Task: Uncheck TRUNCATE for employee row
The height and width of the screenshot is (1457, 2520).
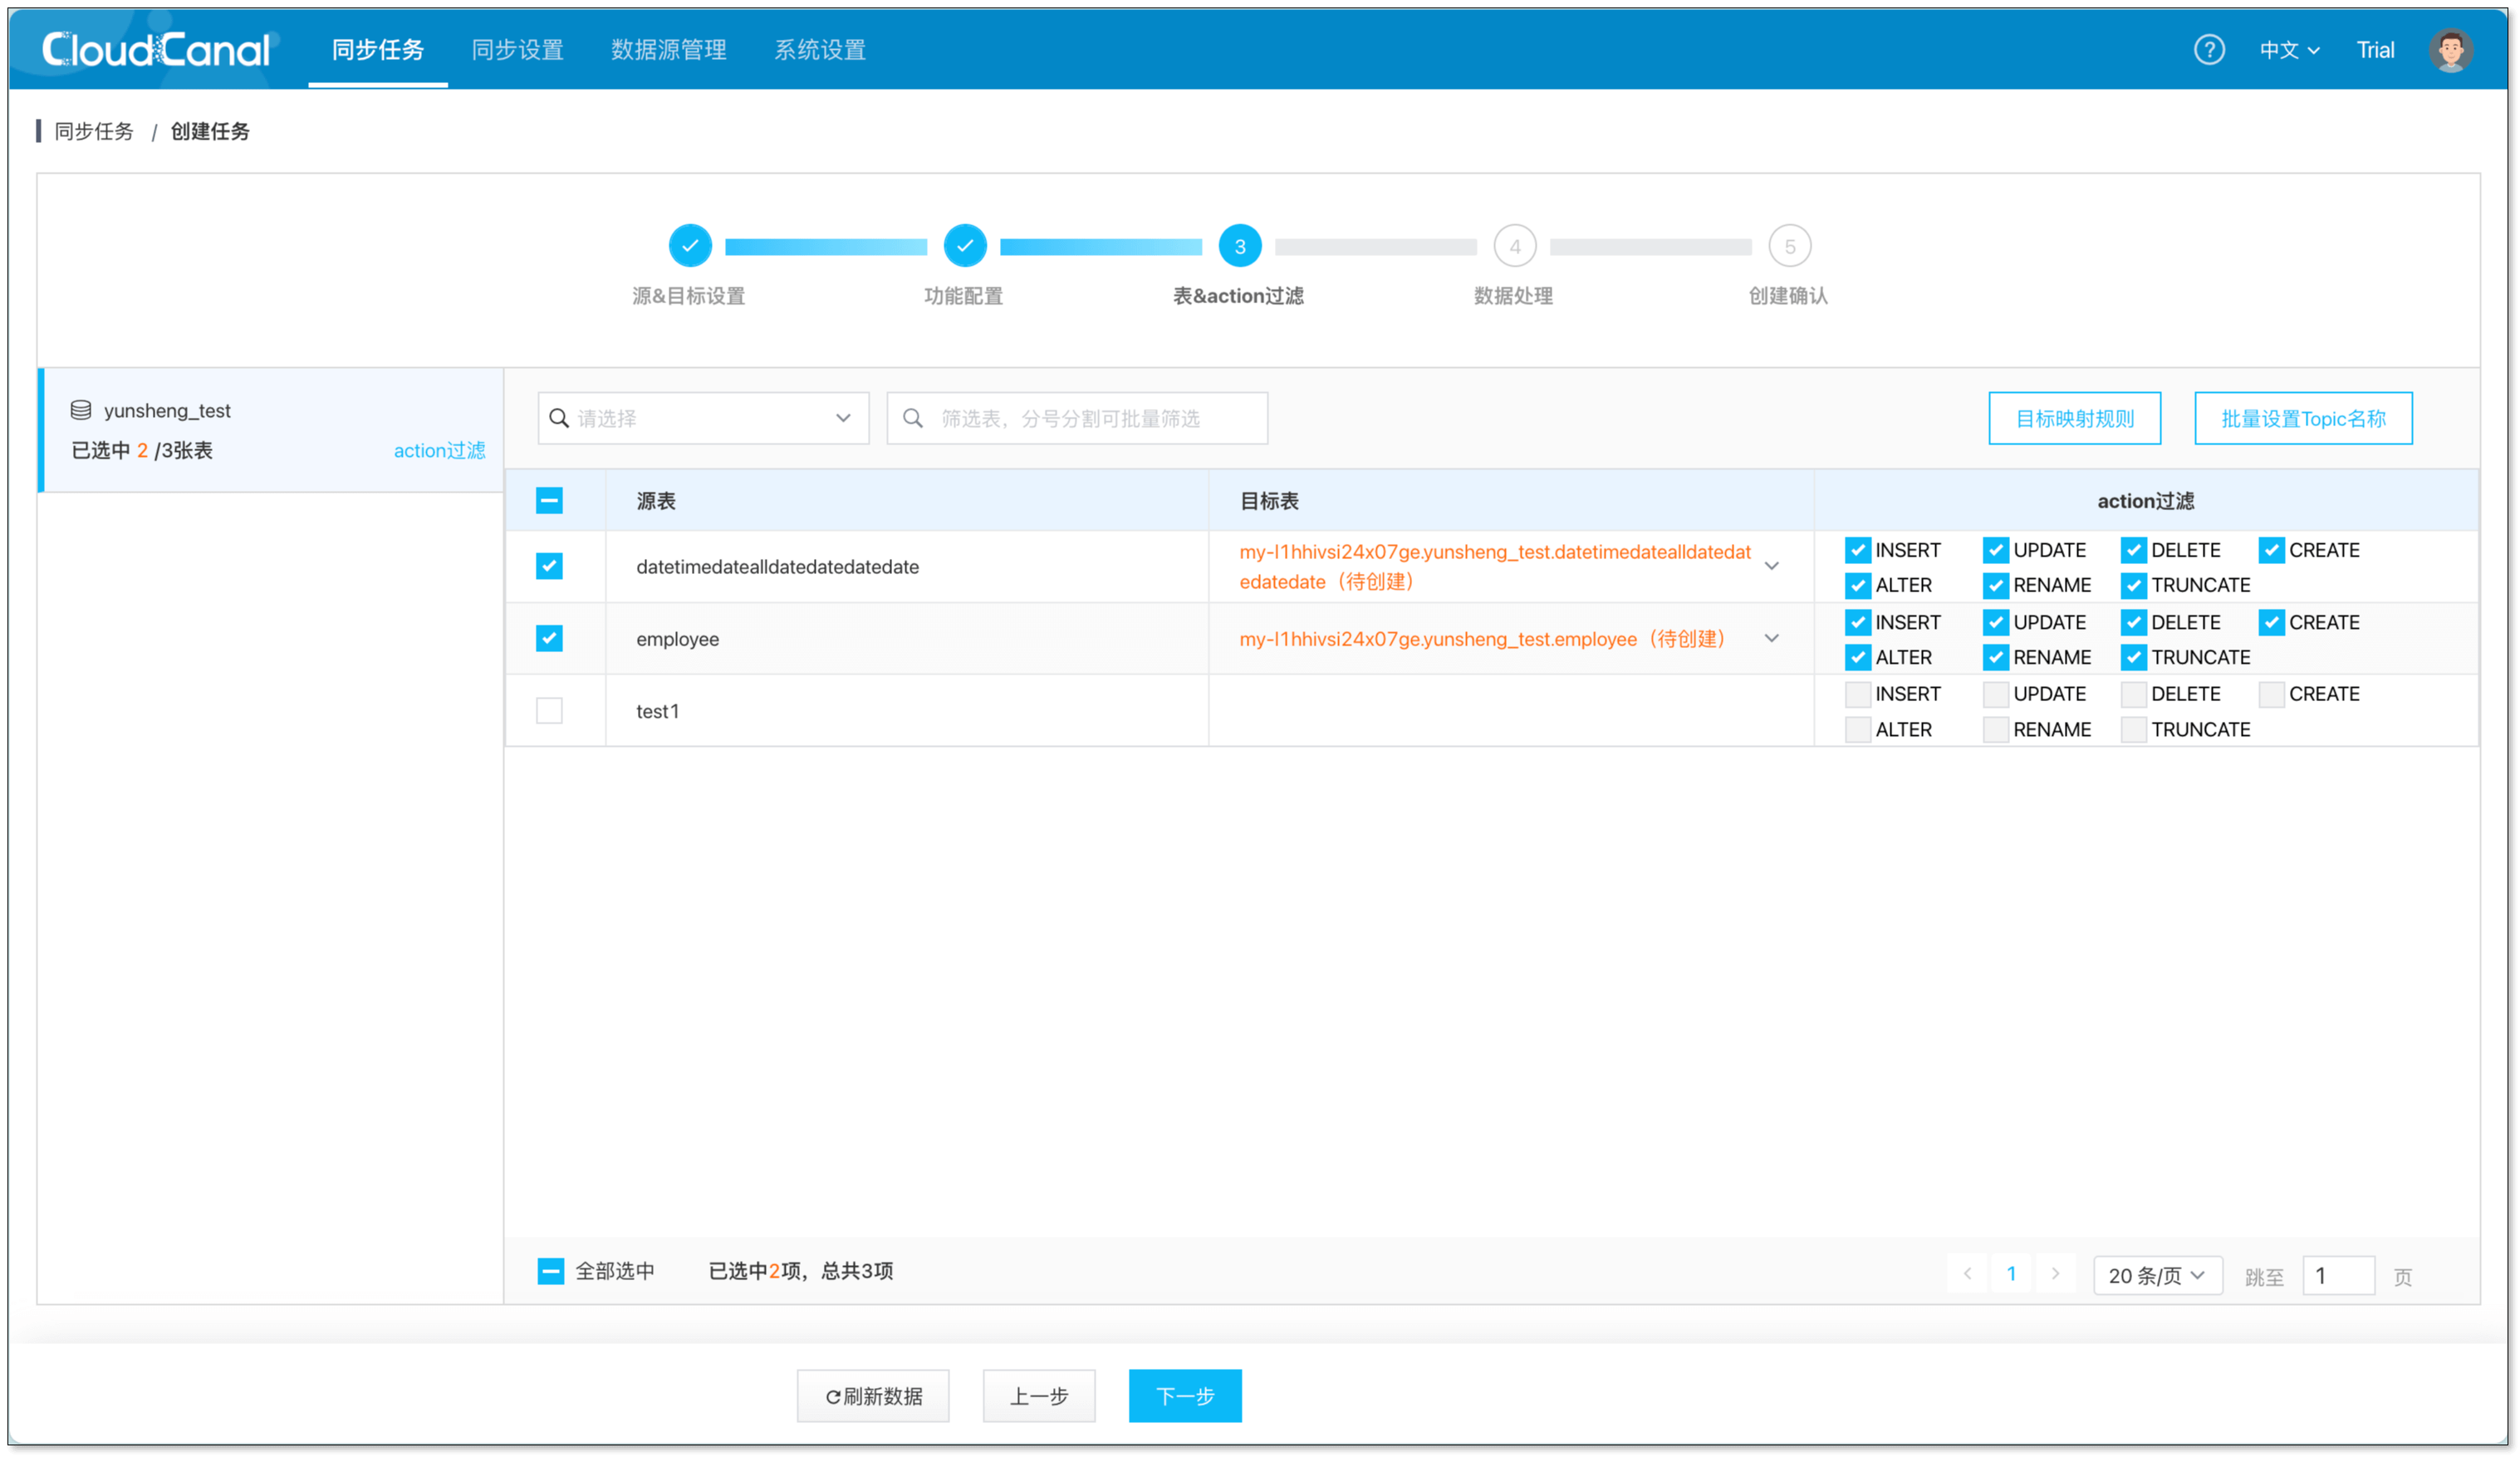Action: click(2133, 657)
